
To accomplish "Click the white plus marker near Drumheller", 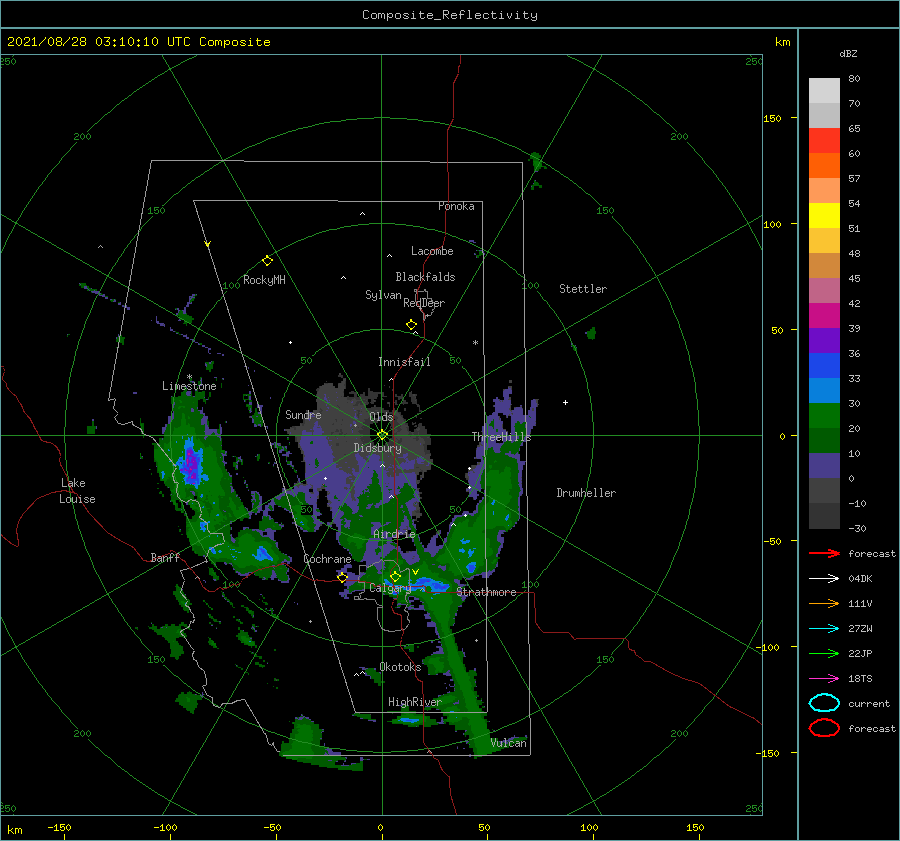I will [x=565, y=402].
